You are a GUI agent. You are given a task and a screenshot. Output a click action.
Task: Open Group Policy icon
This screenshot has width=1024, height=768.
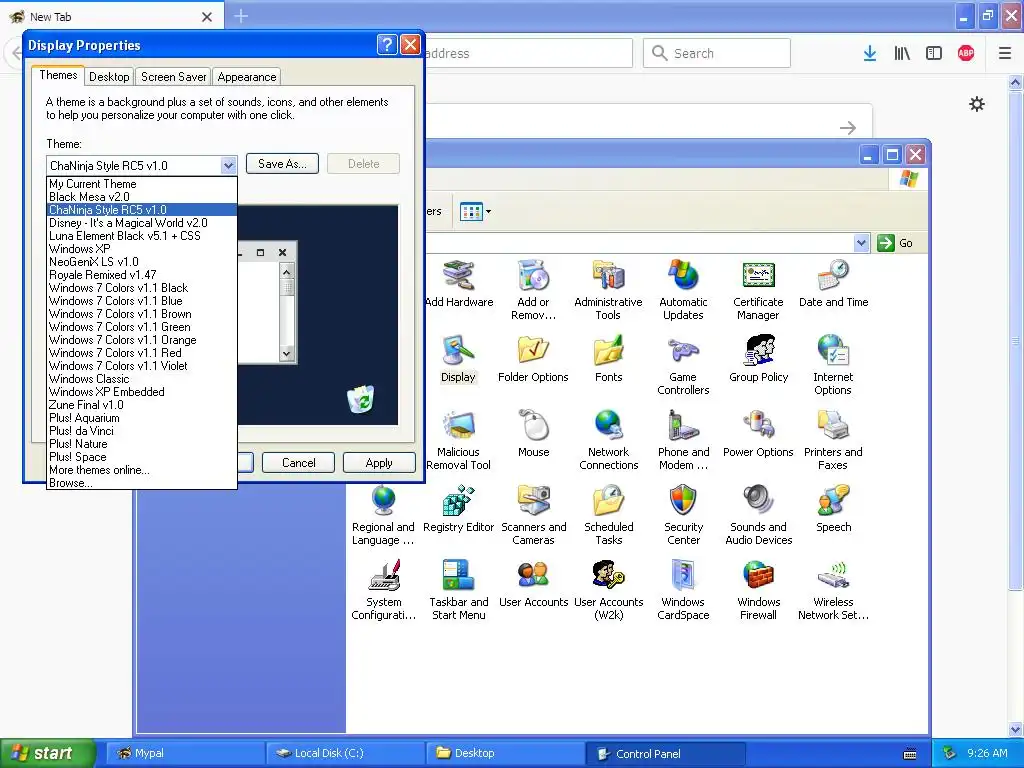coord(758,359)
